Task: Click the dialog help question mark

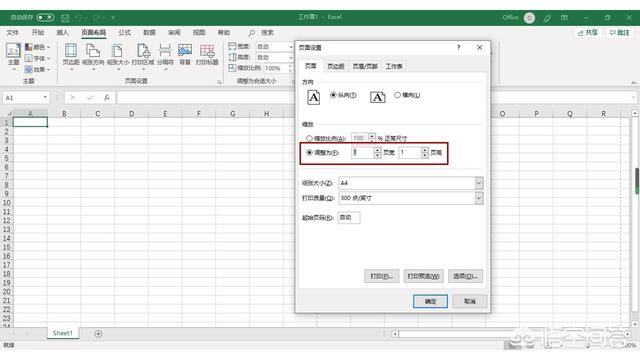Action: point(458,48)
